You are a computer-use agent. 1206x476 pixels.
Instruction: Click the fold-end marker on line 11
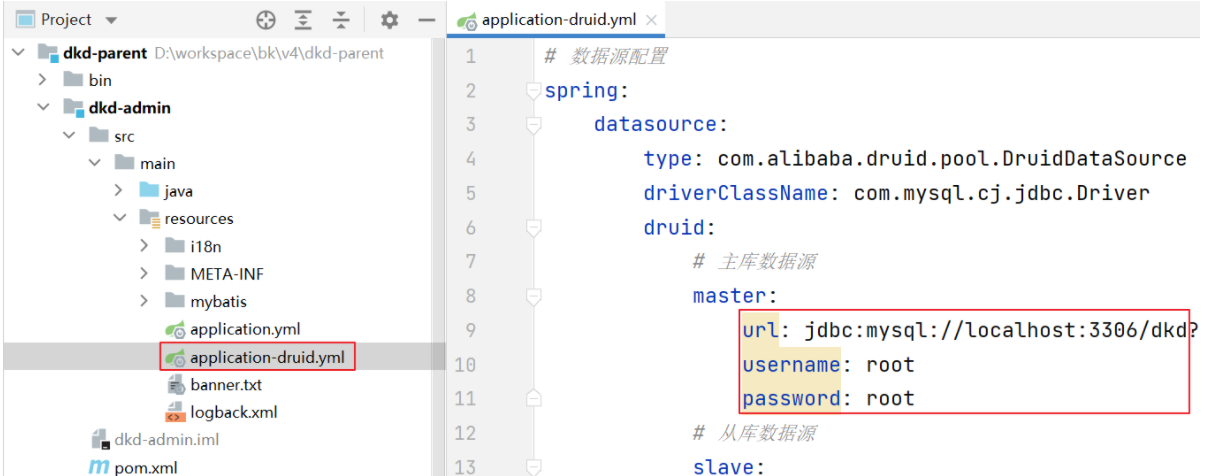533,399
